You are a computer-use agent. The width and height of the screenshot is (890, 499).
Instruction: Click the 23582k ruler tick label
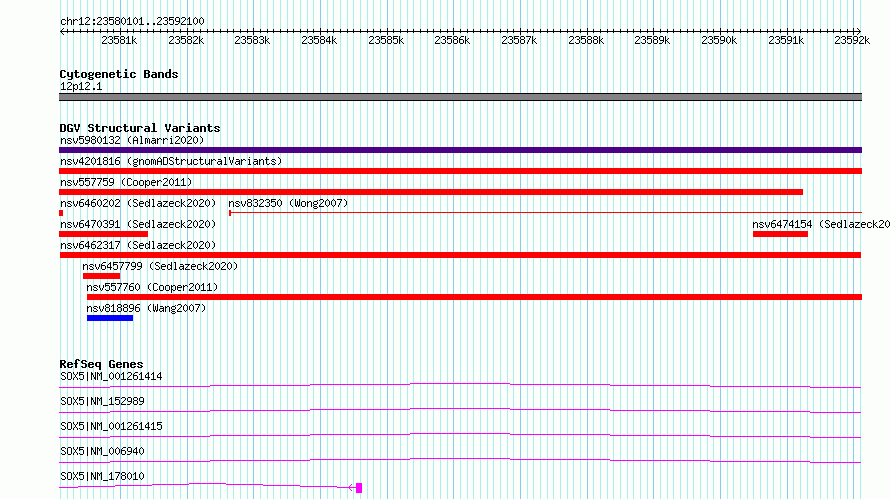point(186,40)
